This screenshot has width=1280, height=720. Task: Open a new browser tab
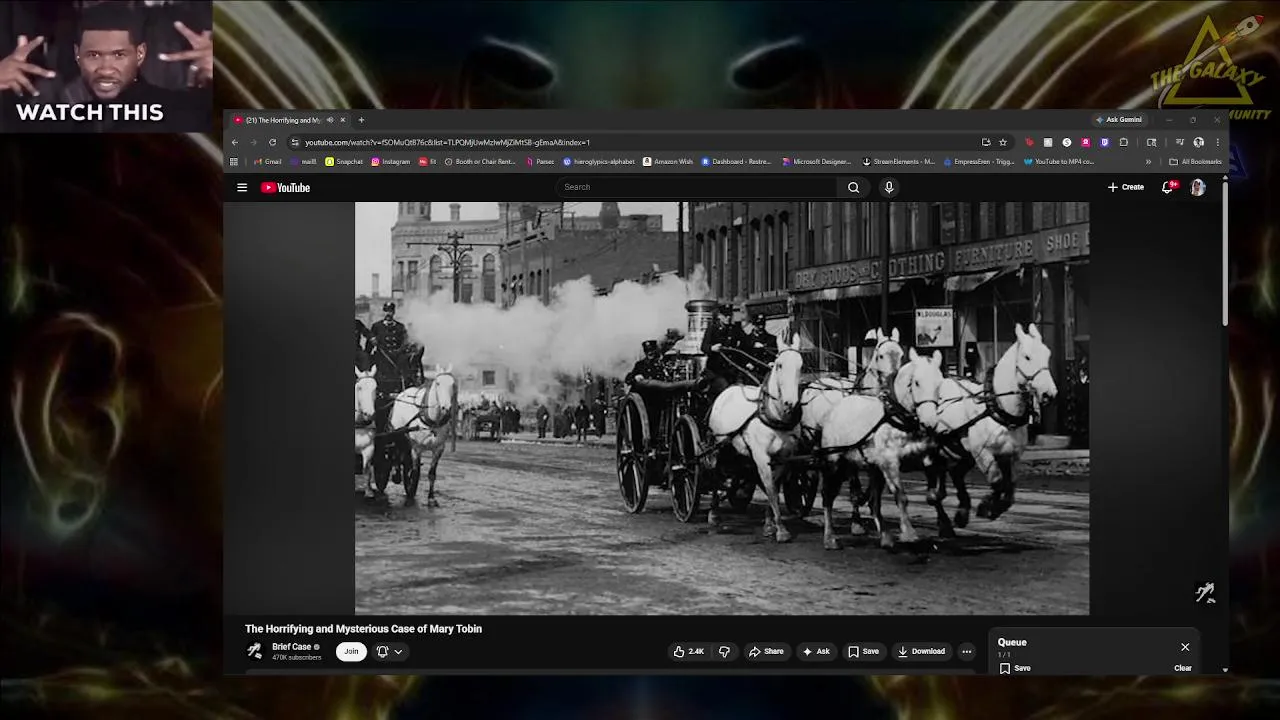pyautogui.click(x=361, y=120)
